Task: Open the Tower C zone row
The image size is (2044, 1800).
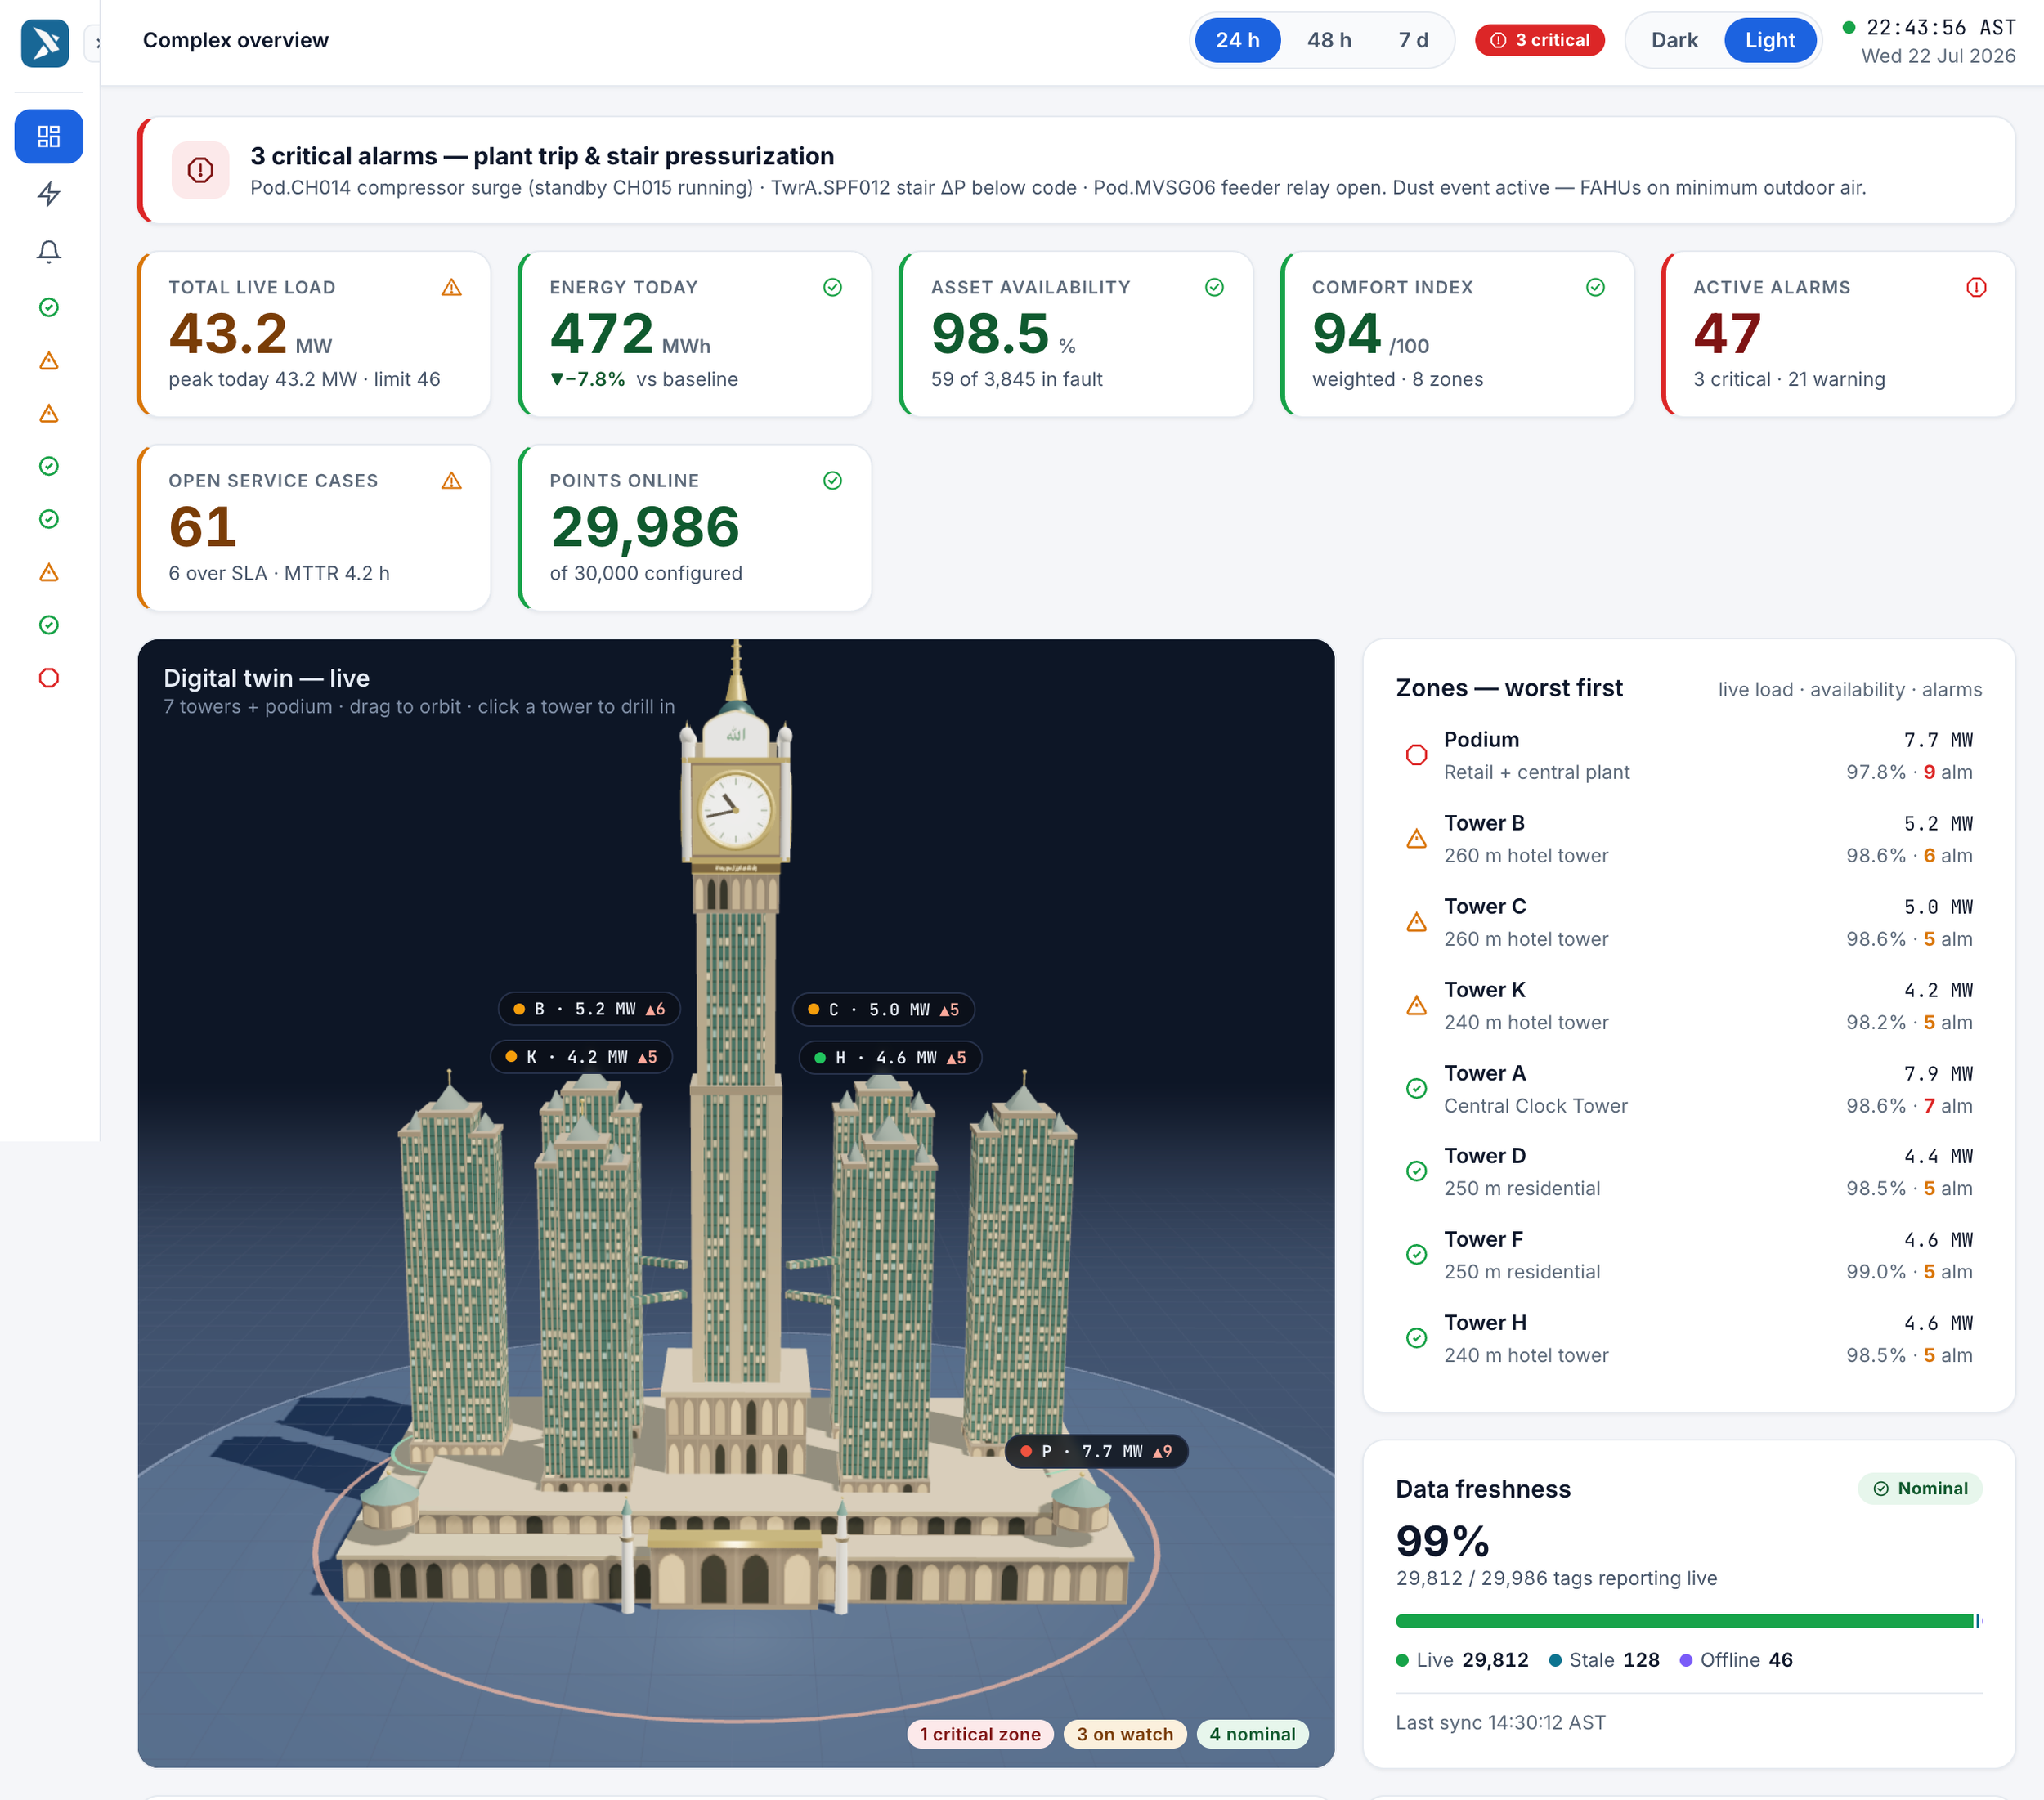Action: [x=1689, y=922]
